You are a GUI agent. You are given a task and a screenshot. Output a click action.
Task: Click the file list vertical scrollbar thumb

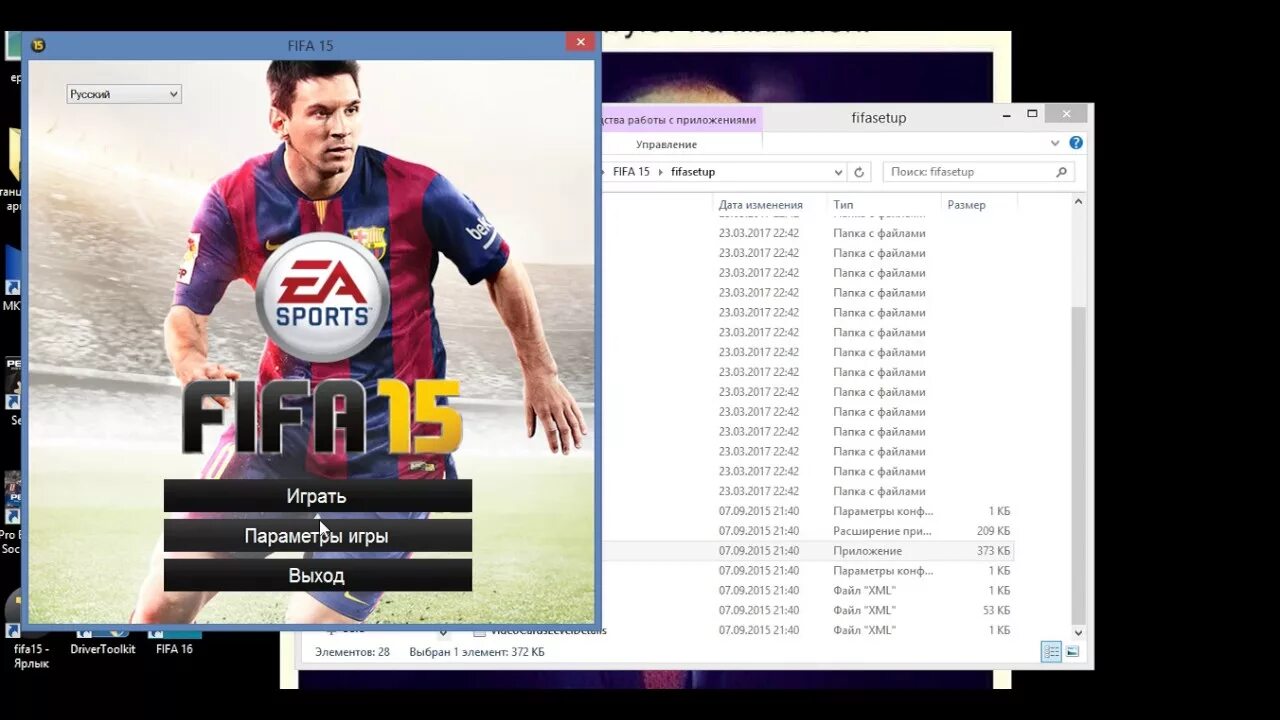[x=1078, y=465]
